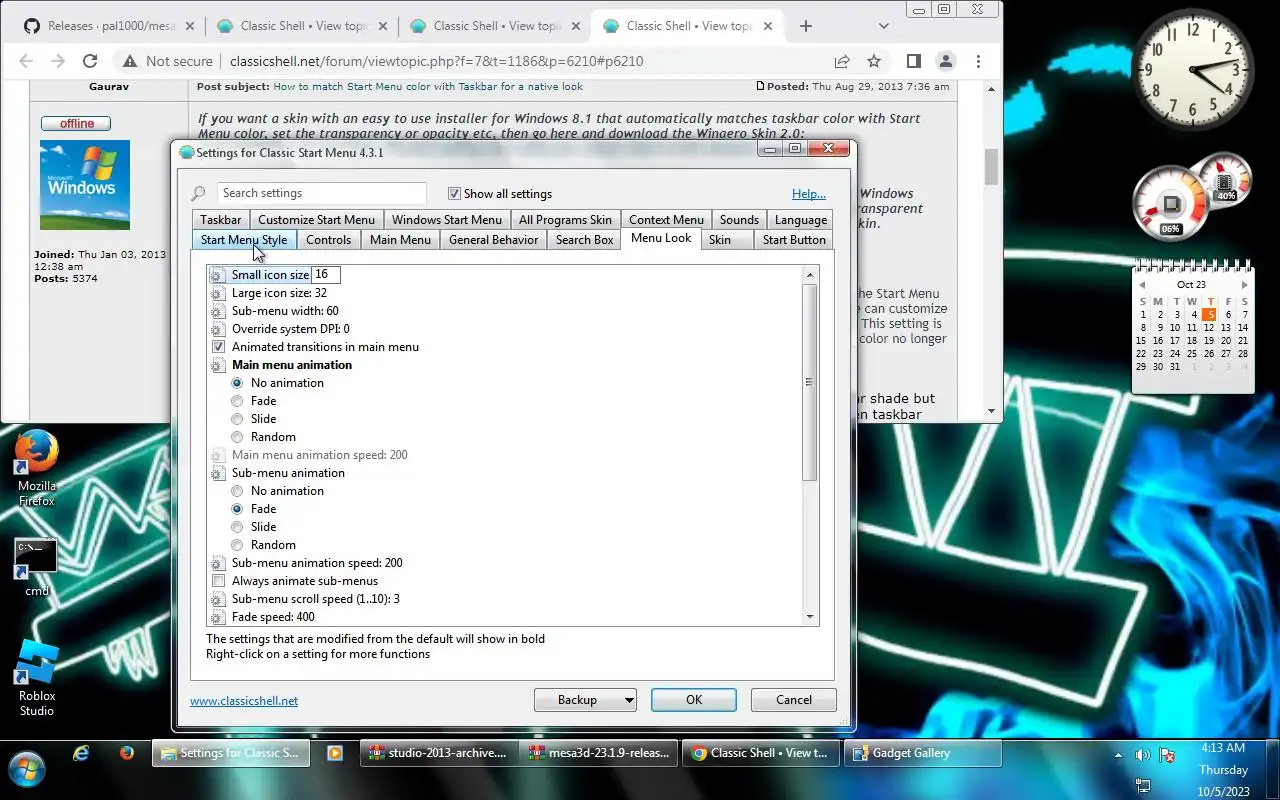This screenshot has height=800, width=1280.
Task: Select main menu Fade radio option
Action: click(x=237, y=401)
